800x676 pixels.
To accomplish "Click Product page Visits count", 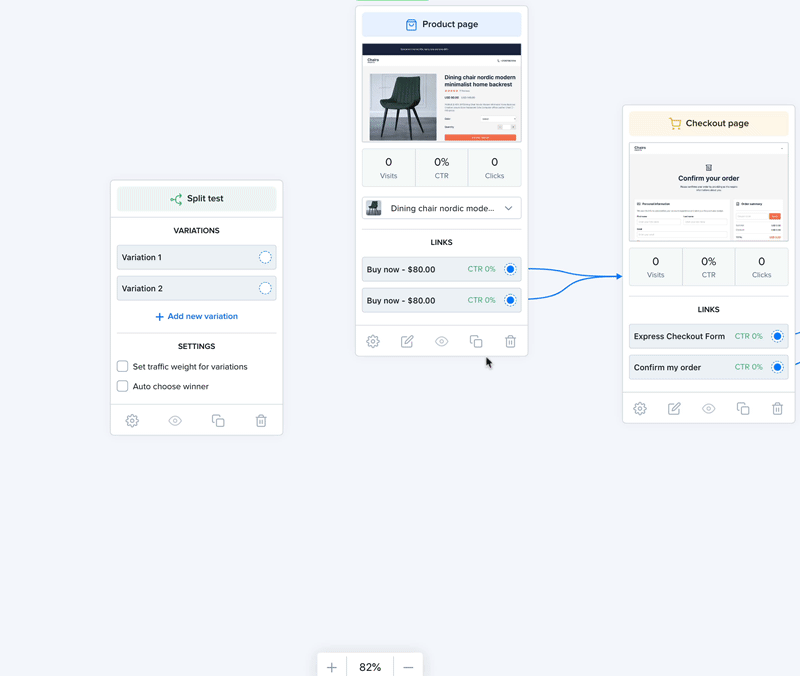I will pyautogui.click(x=388, y=167).
